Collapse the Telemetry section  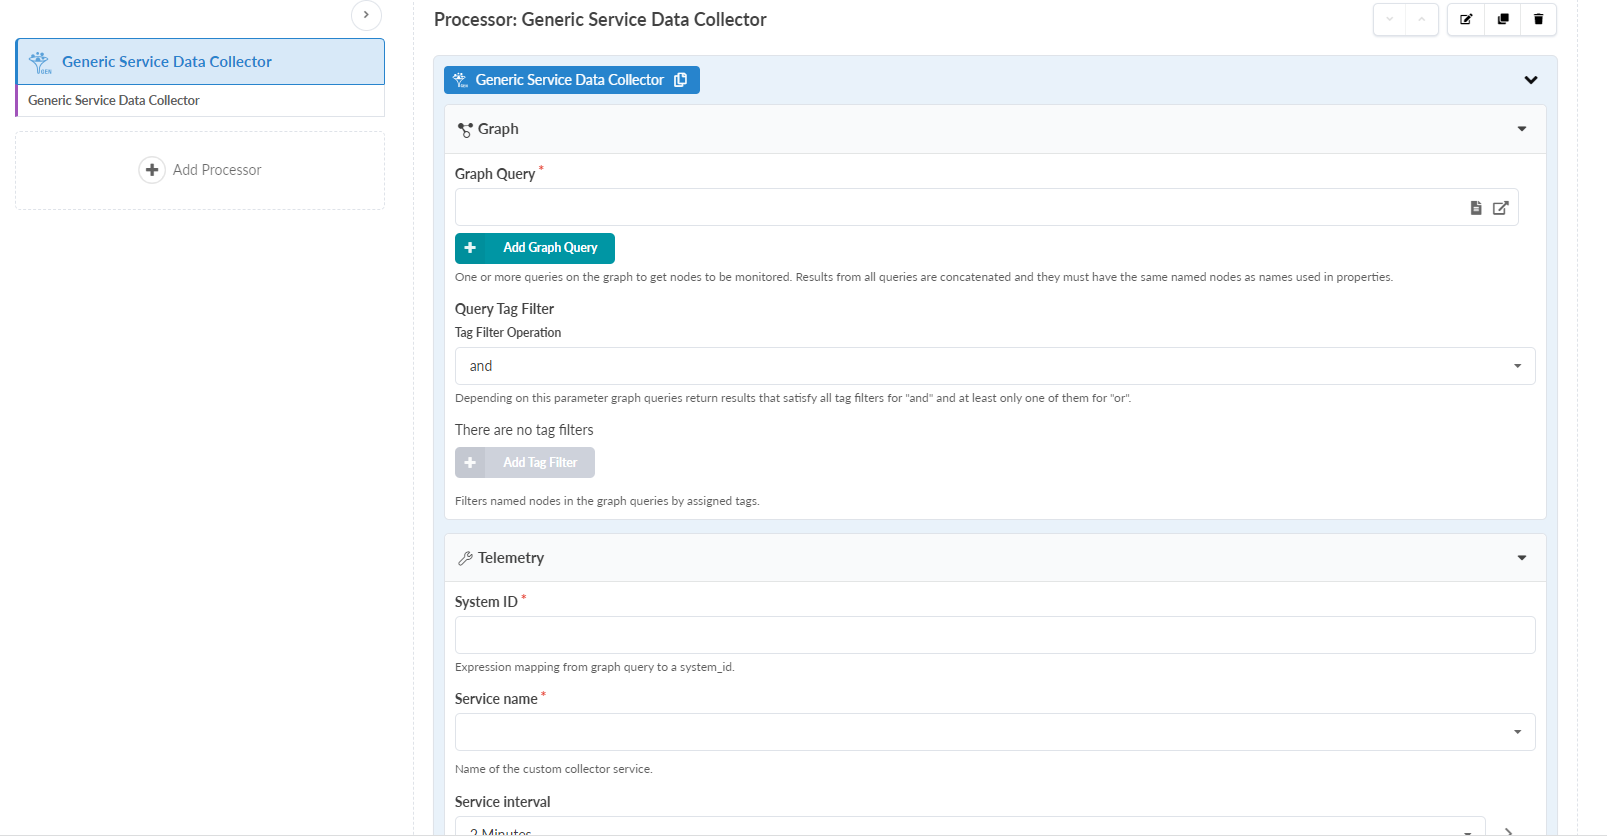pos(1521,558)
